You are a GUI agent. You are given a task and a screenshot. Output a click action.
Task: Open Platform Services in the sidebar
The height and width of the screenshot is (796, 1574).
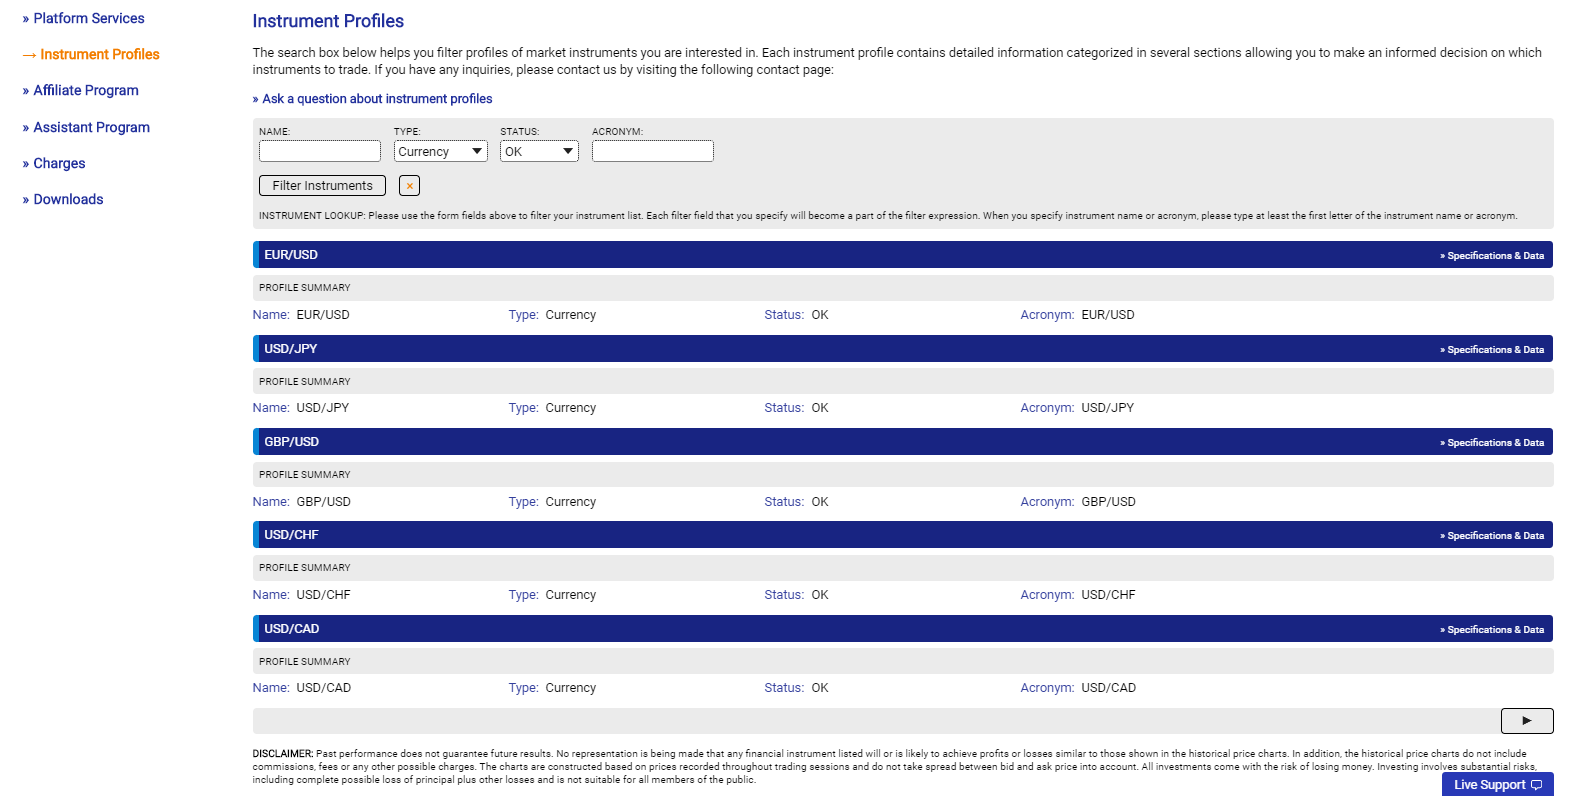(x=89, y=18)
